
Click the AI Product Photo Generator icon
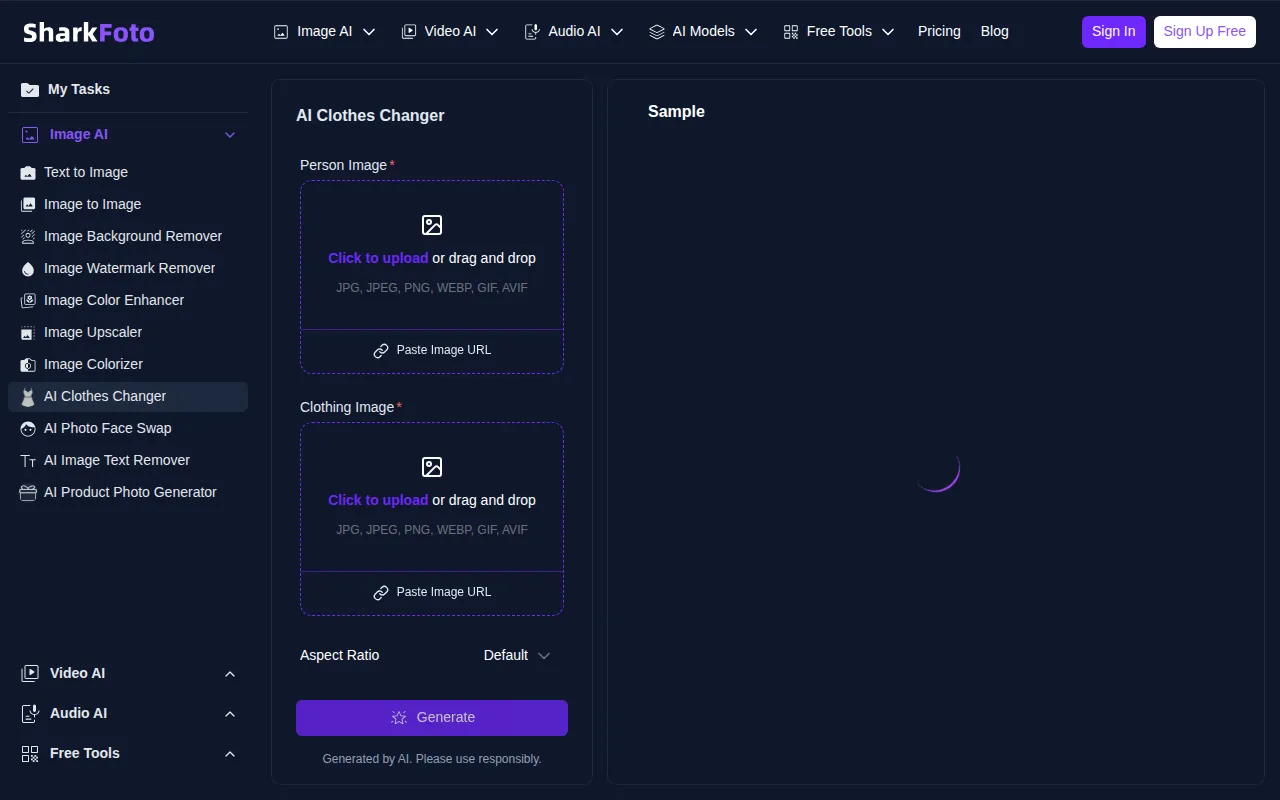[28, 493]
